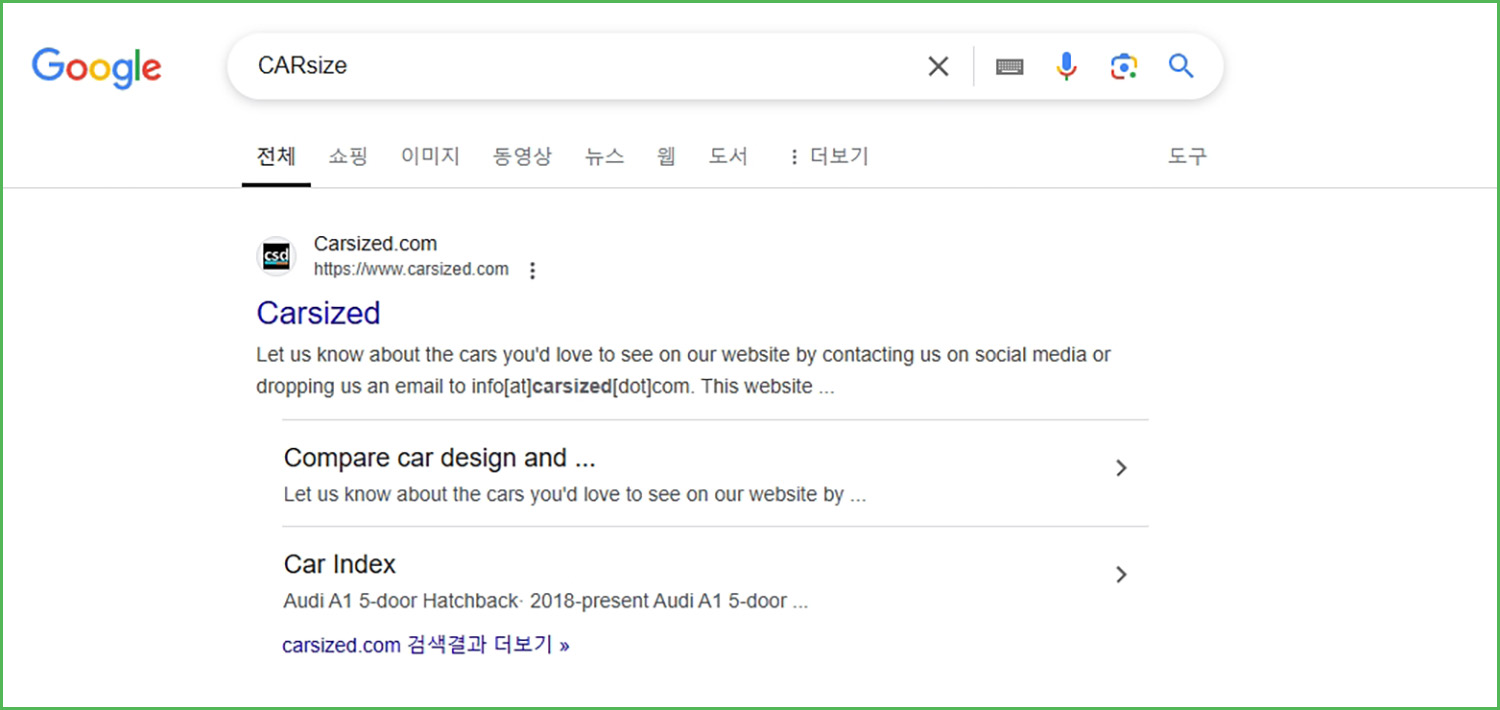Switch to the 쇼핑 tab
Viewport: 1500px width, 710px height.
tap(348, 156)
